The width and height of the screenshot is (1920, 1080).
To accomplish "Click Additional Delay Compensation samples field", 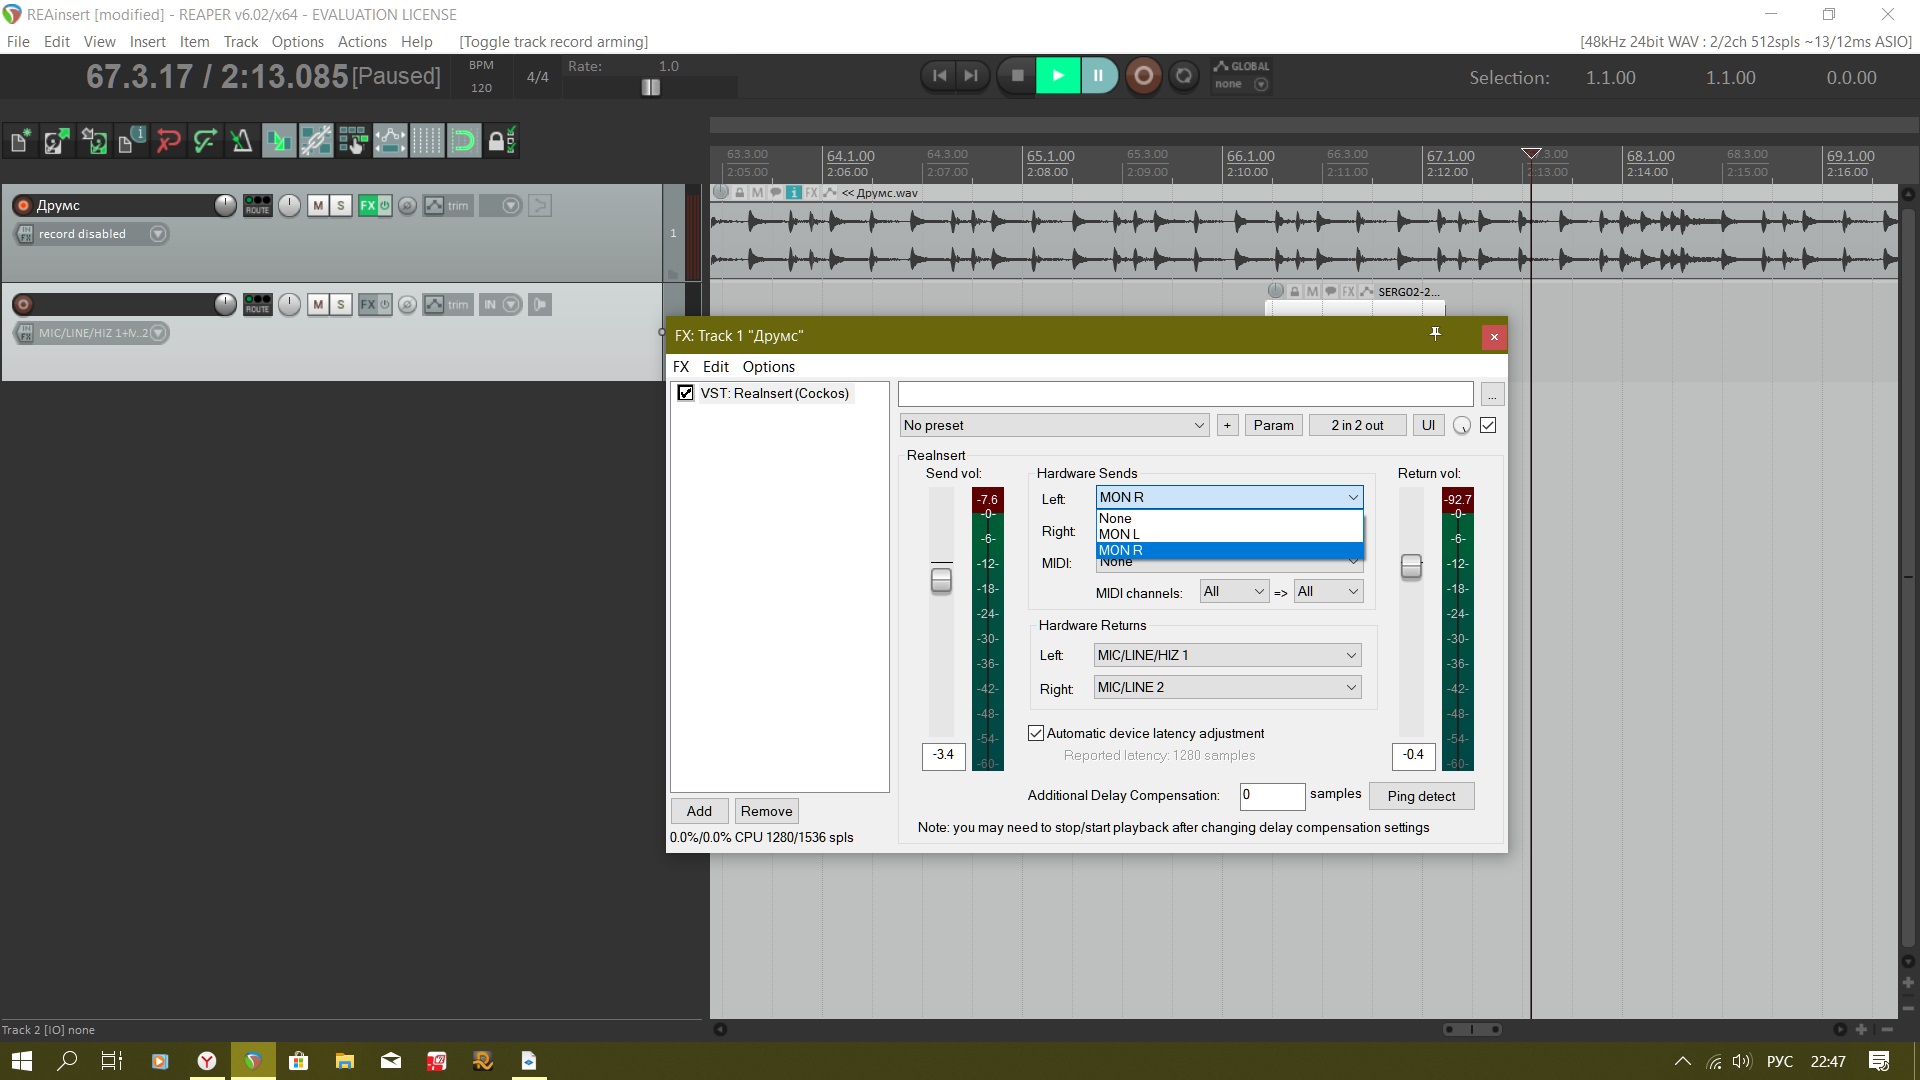I will click(1271, 796).
